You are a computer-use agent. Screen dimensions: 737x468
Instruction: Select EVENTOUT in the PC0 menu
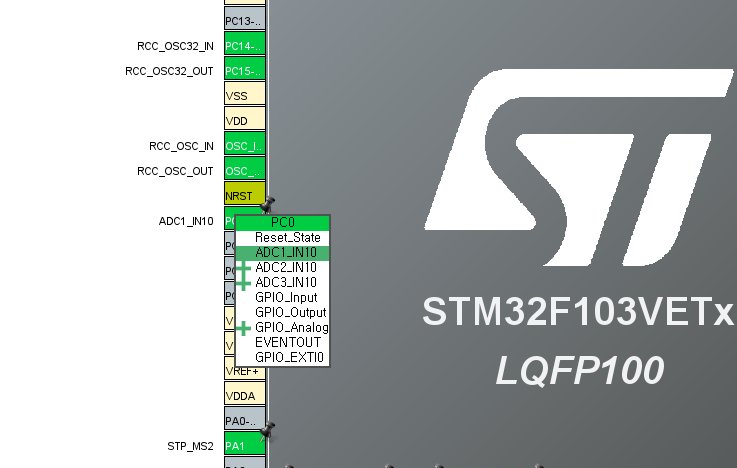click(287, 342)
